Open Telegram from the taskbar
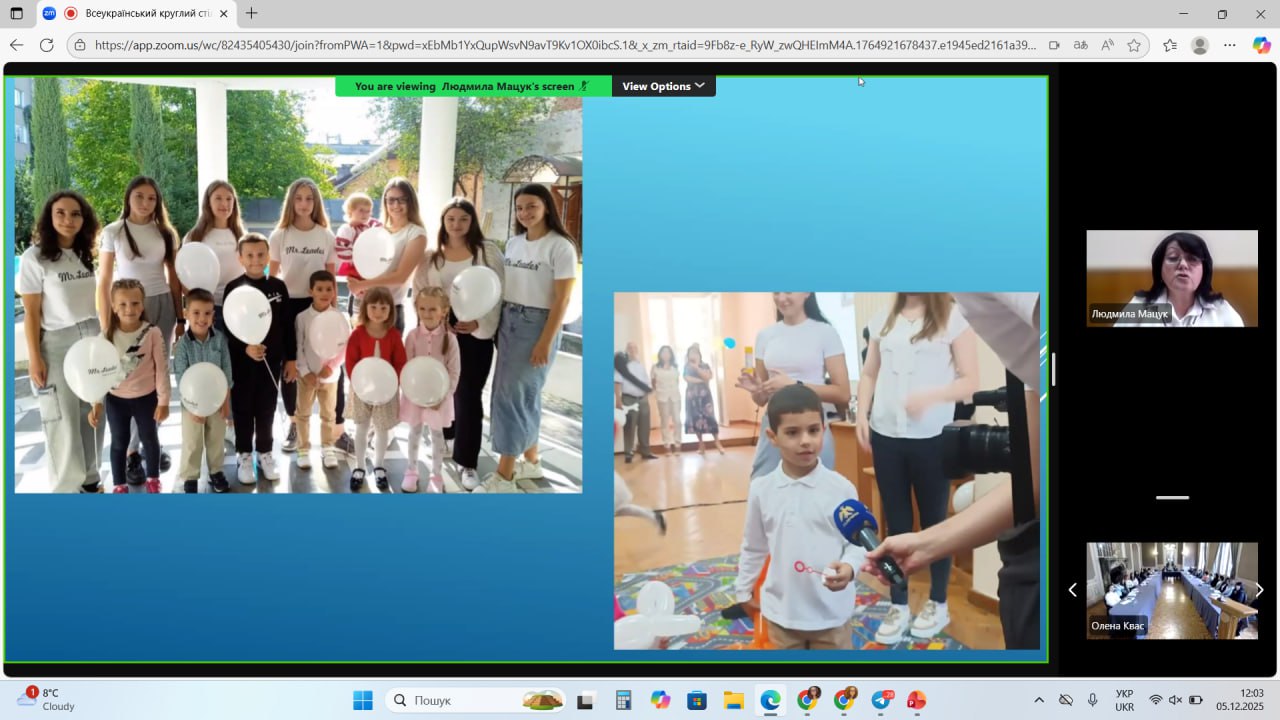The image size is (1280, 720). coord(880,700)
